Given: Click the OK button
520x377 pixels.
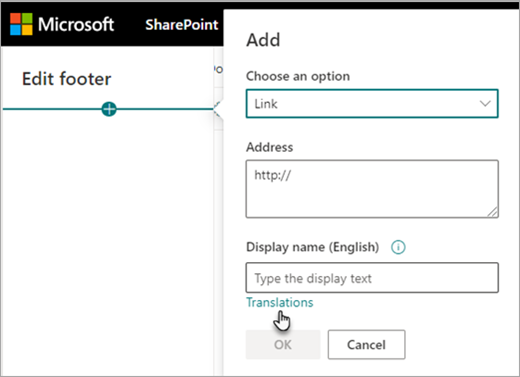Looking at the screenshot, I should click(x=283, y=345).
